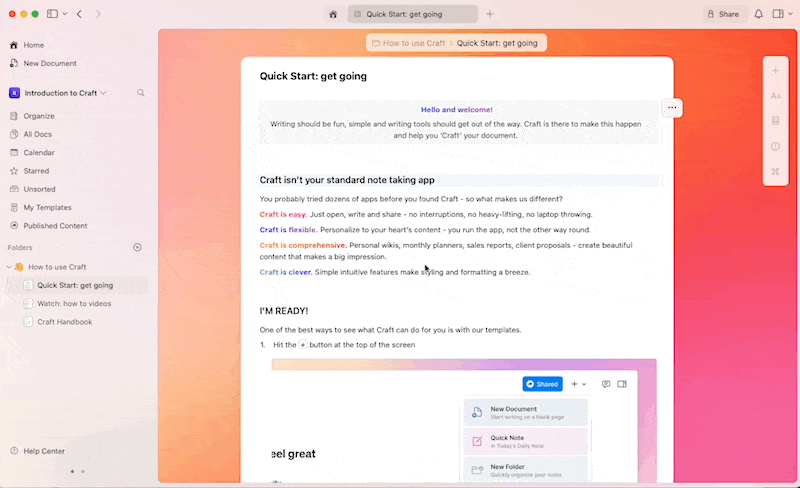Click the document title Quick Start: get going
Screen dimensions: 800x488
(313, 76)
